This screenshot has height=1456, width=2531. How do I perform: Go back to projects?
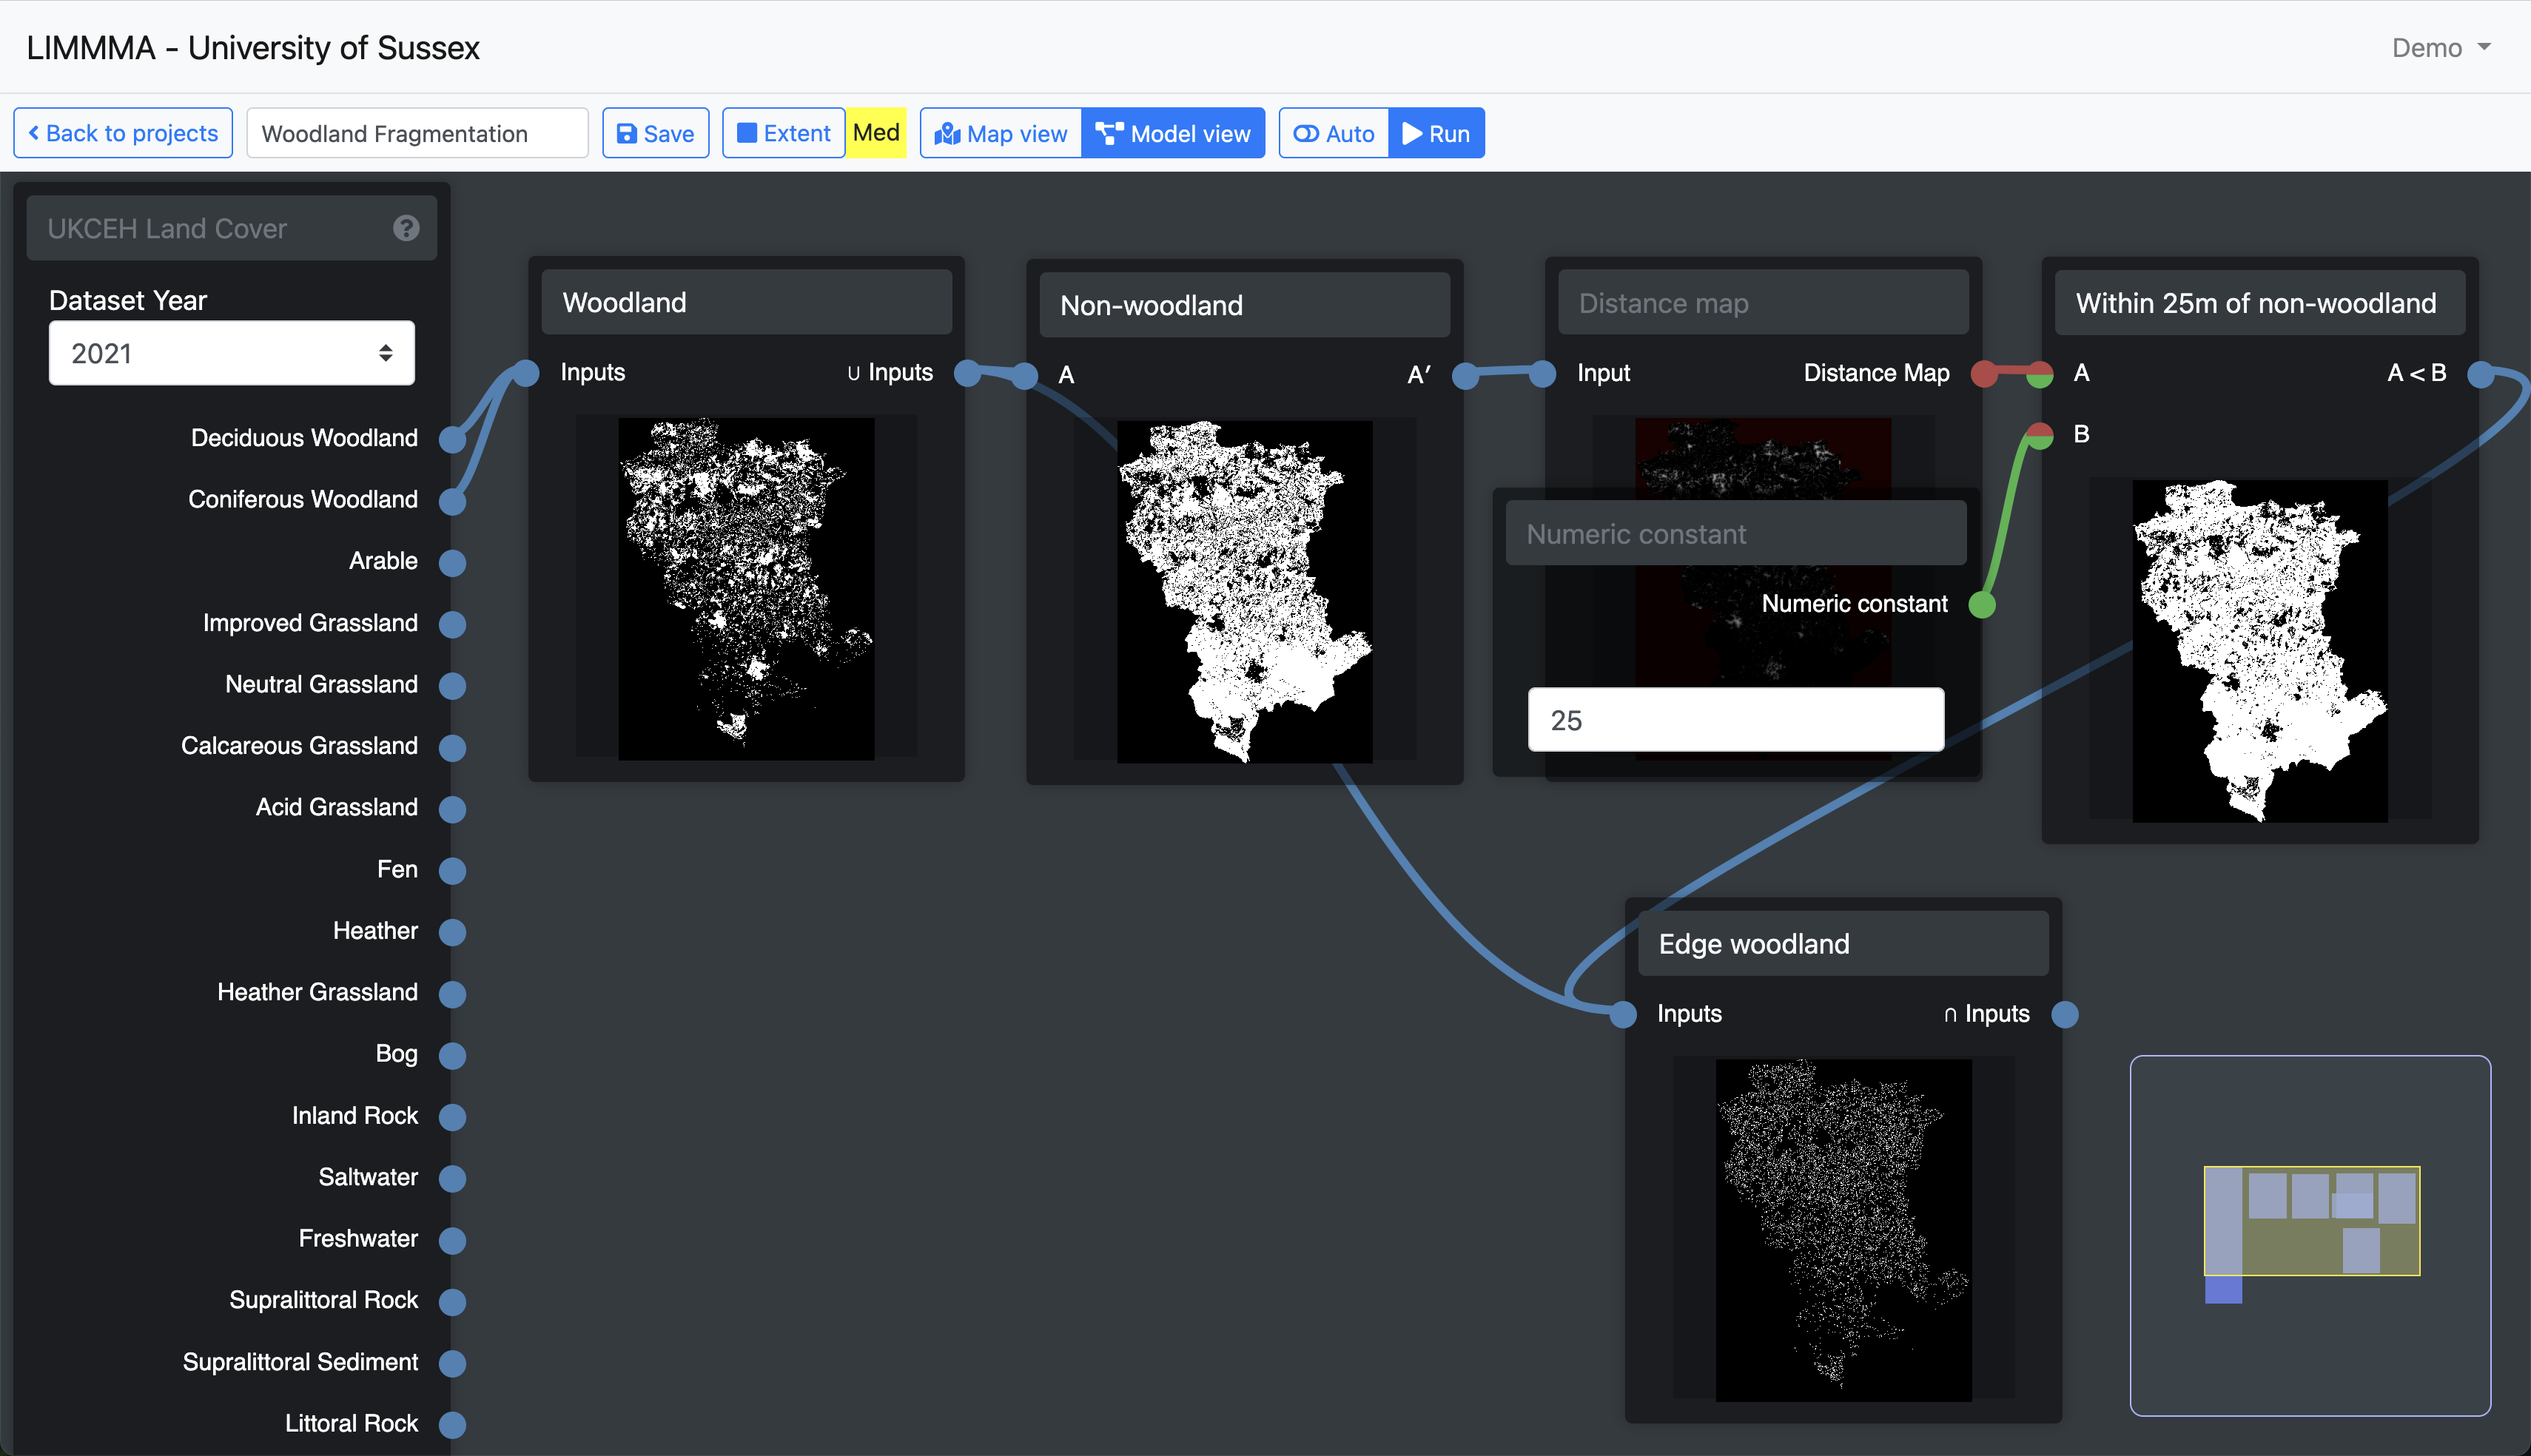[x=123, y=133]
